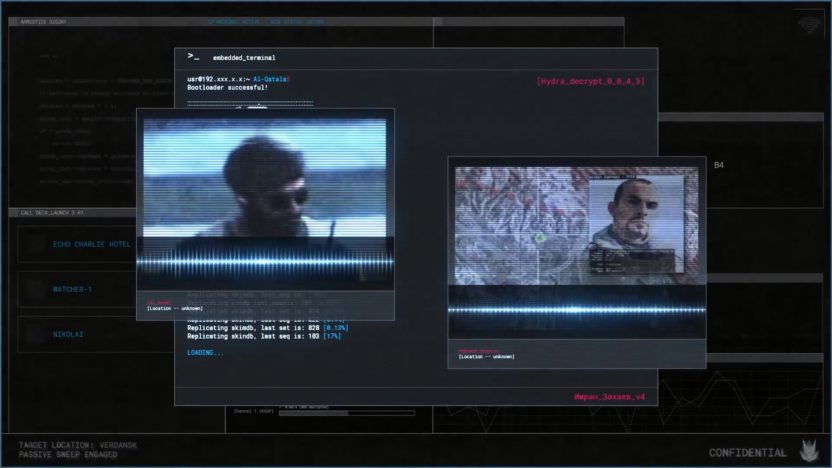The height and width of the screenshot is (468, 832).
Task: Click the Al-Qatala host name in terminal
Action: (x=271, y=79)
